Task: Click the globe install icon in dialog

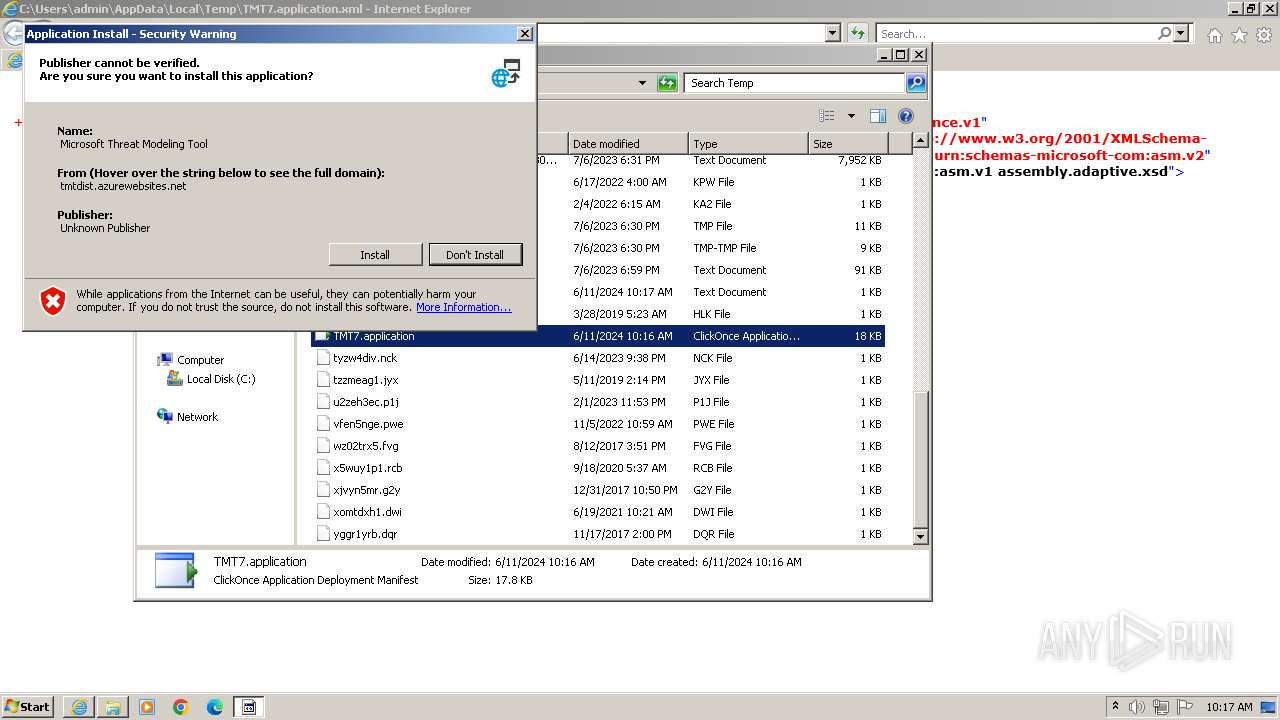Action: pos(506,73)
